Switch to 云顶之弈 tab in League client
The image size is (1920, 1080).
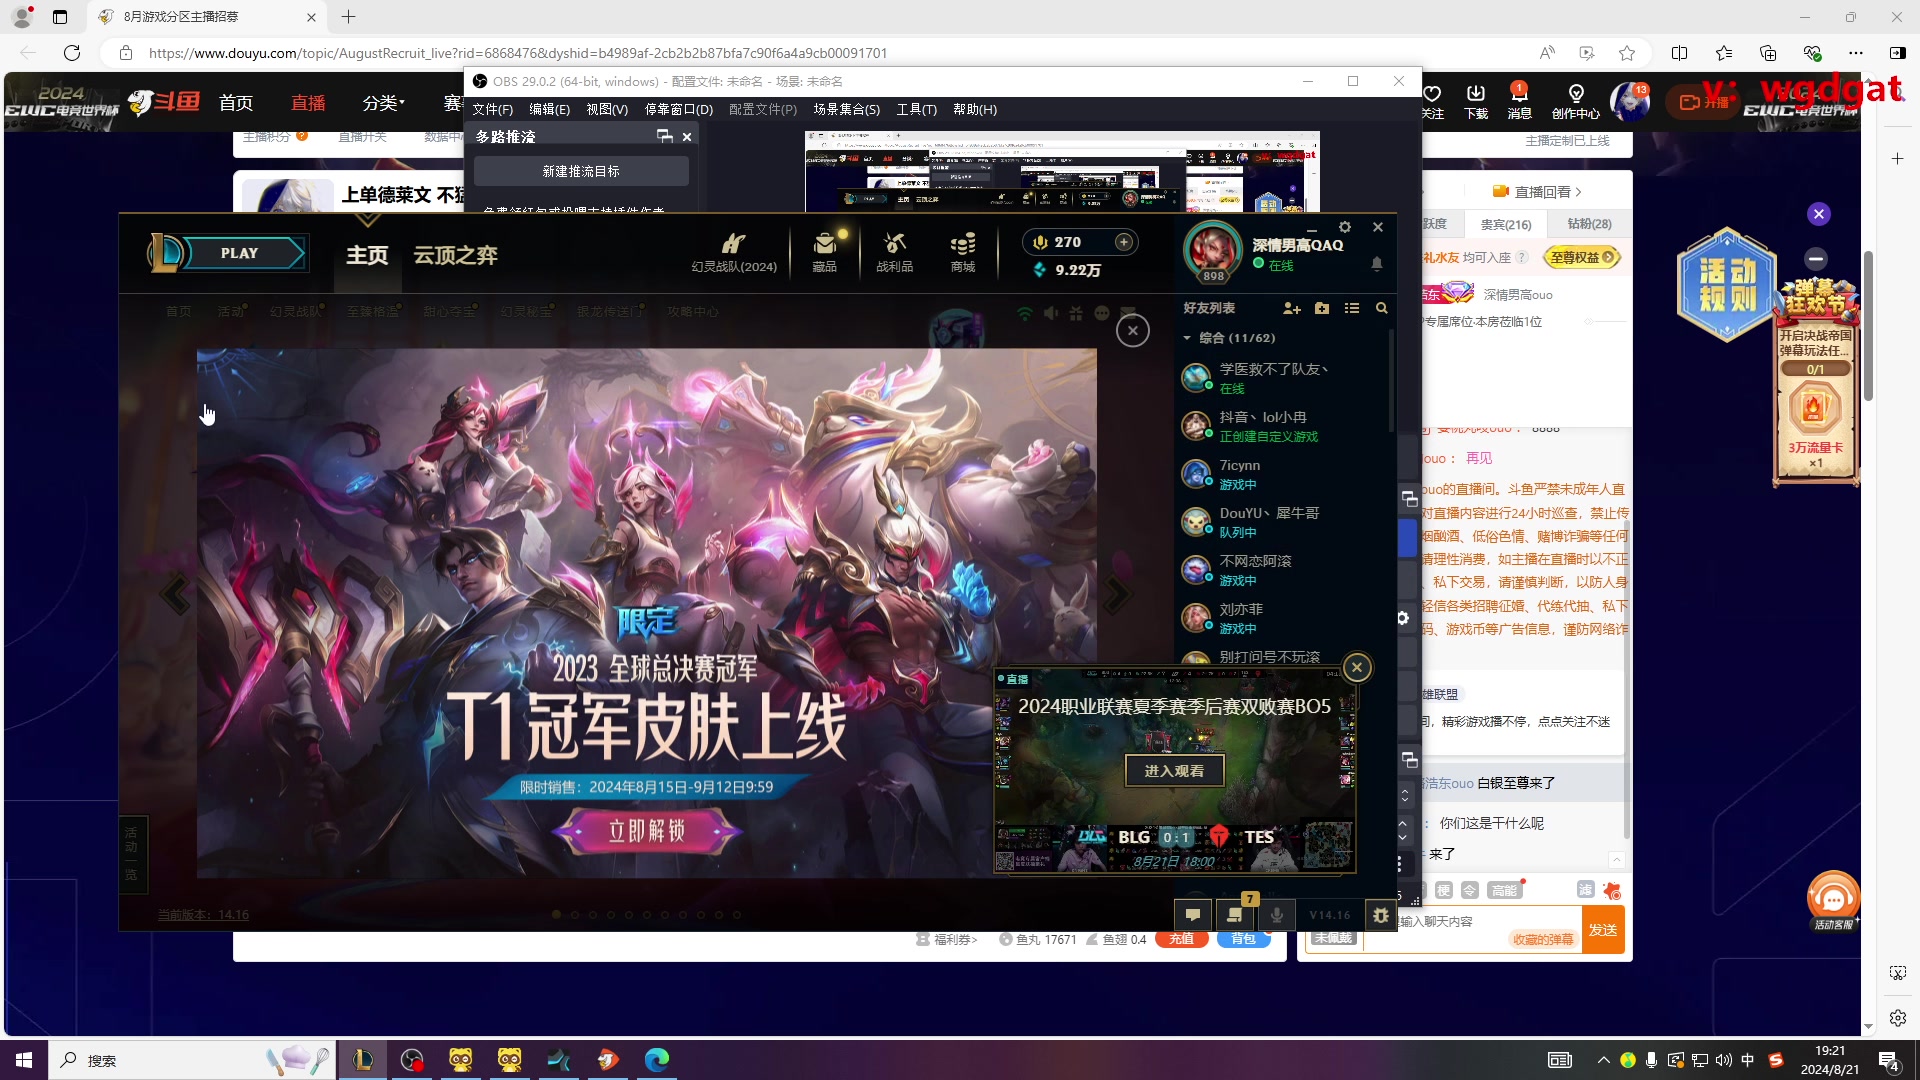(456, 256)
